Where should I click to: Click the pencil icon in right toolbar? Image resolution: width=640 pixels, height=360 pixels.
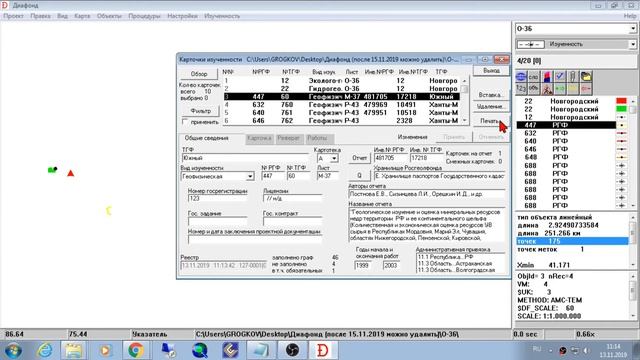click(573, 76)
